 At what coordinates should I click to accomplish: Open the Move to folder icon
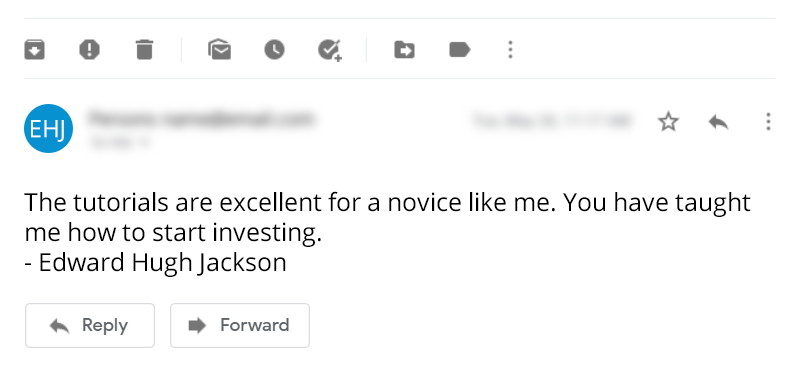point(405,50)
